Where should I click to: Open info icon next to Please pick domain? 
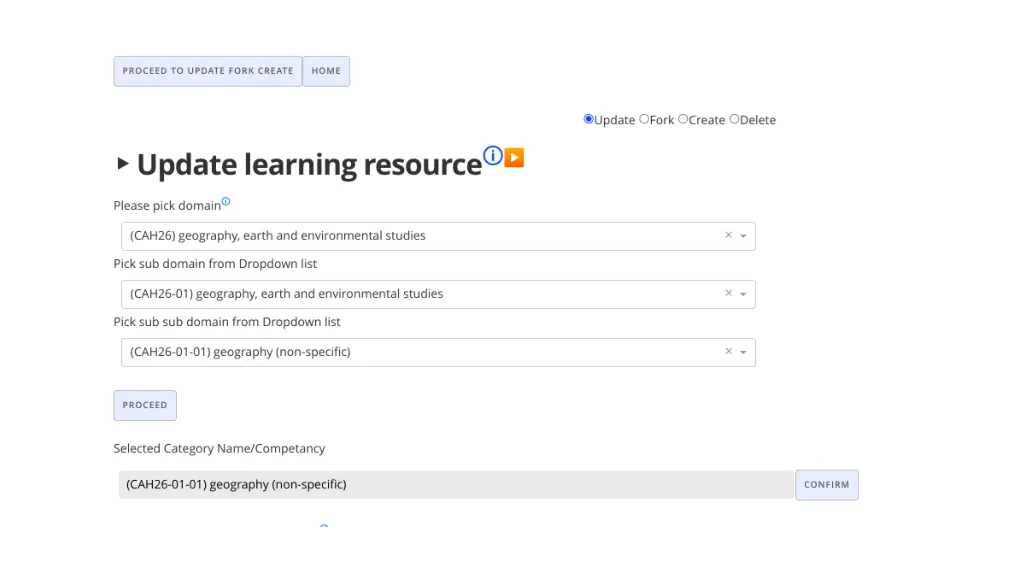click(226, 201)
